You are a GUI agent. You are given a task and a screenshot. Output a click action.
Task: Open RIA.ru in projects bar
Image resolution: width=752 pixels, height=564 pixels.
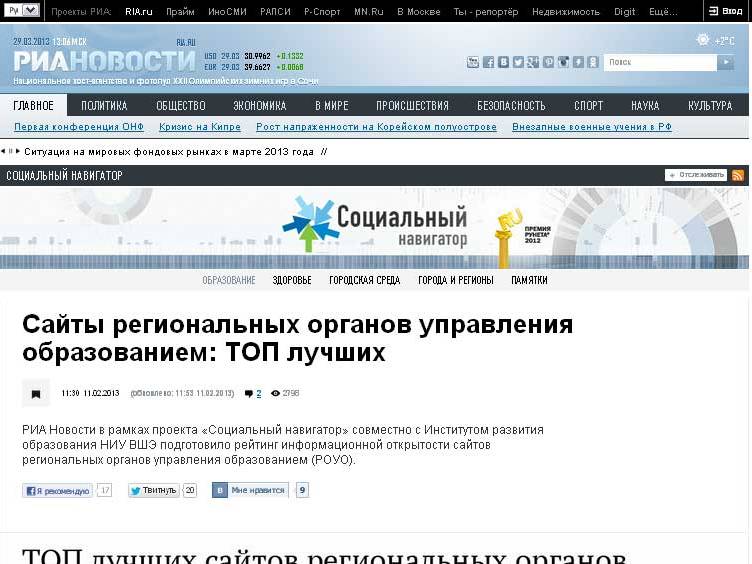[139, 12]
